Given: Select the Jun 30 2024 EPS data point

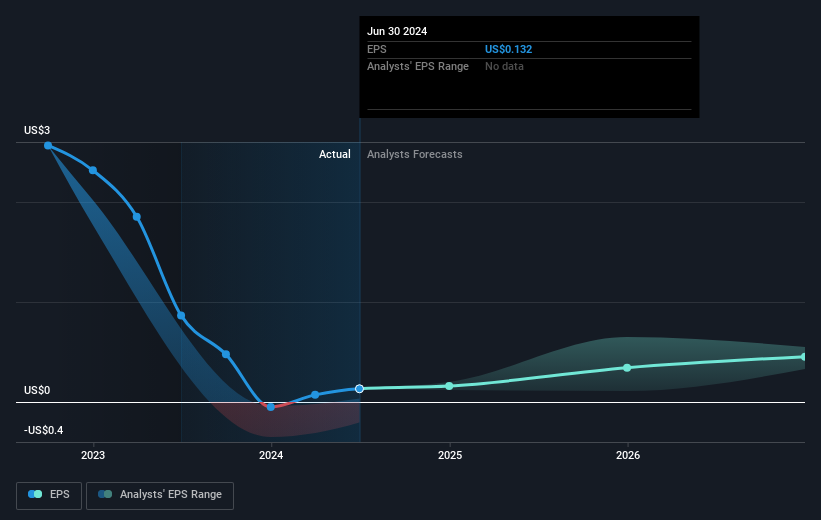Looking at the screenshot, I should click(x=359, y=389).
